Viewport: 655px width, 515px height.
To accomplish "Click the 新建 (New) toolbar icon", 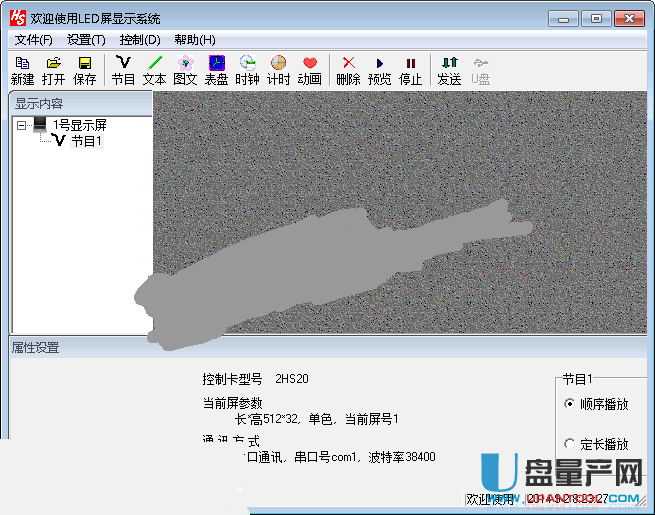I will coord(23,70).
